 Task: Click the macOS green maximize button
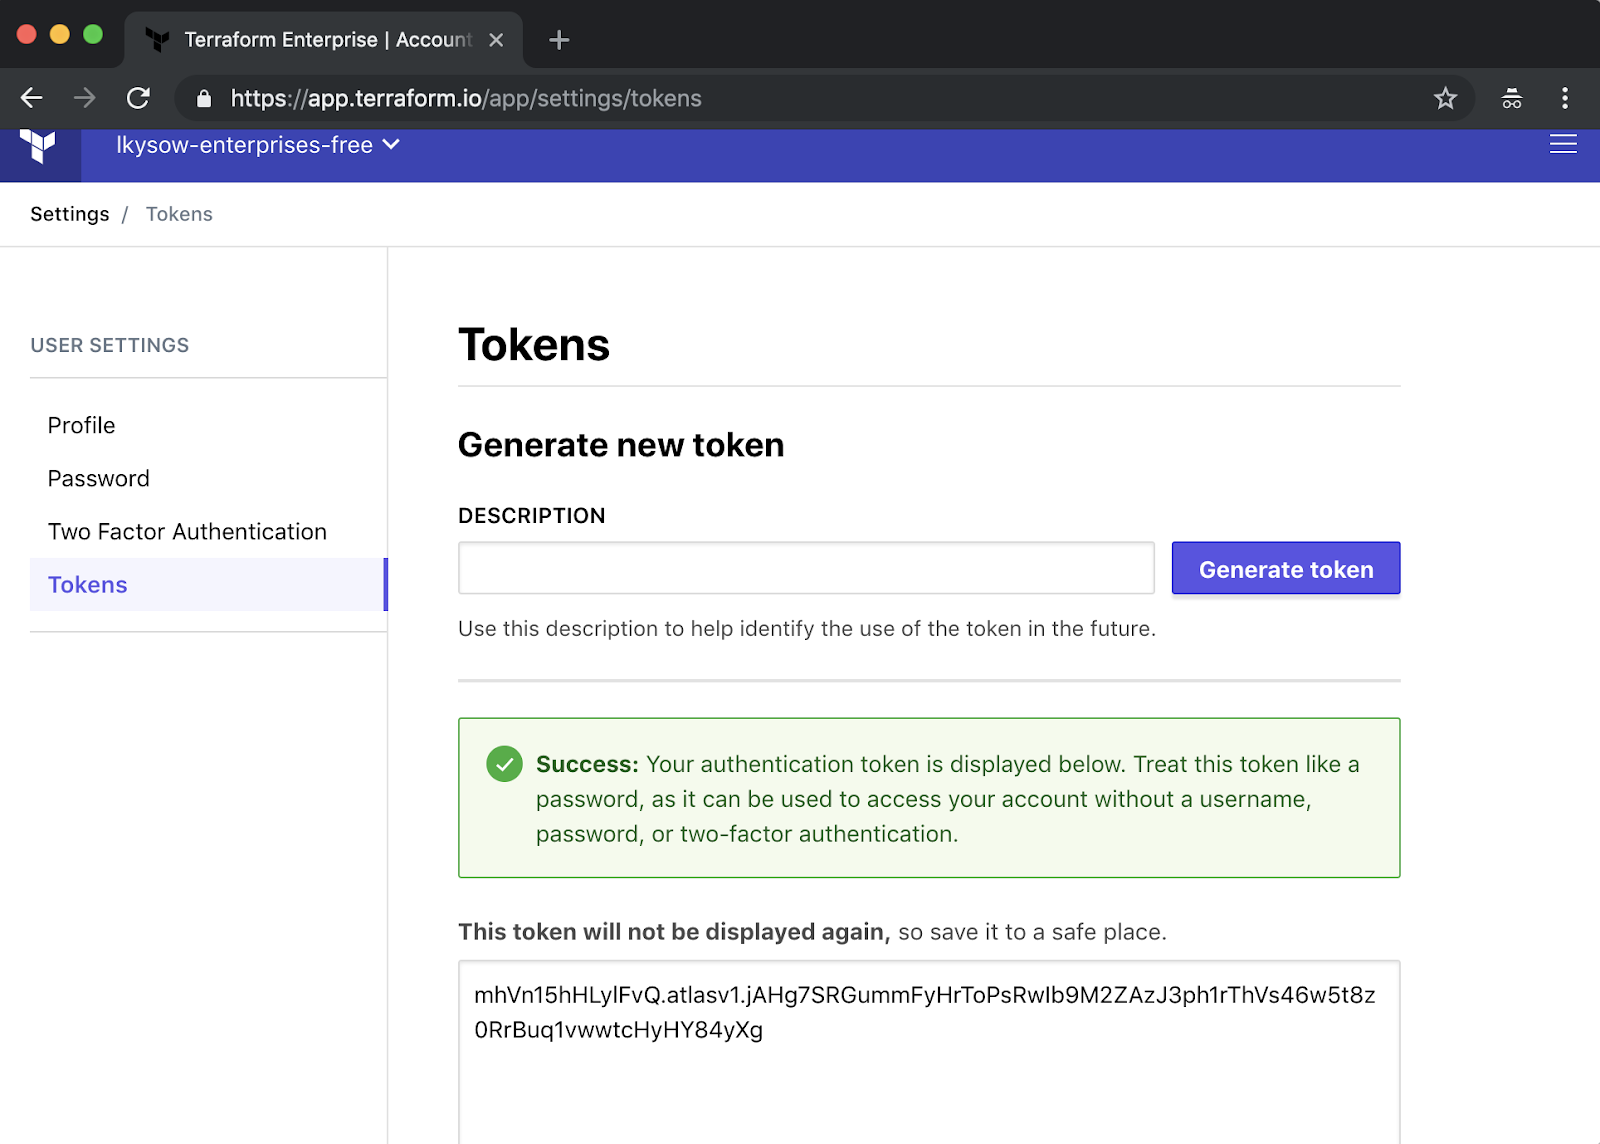93,34
